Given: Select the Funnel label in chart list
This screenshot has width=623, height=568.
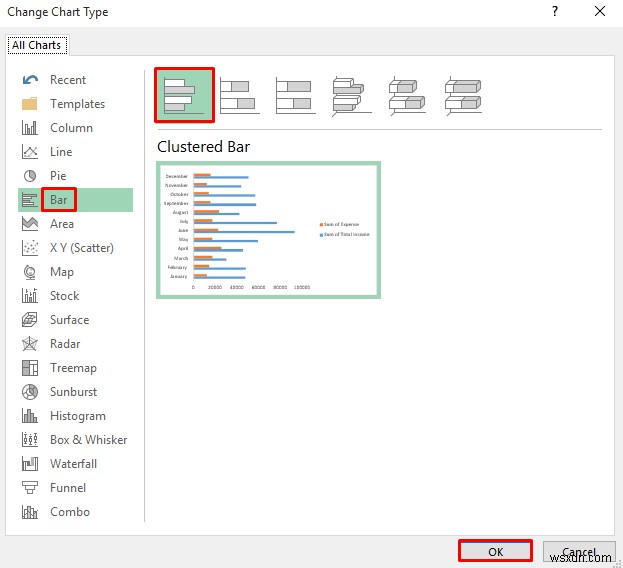Looking at the screenshot, I should coord(68,488).
